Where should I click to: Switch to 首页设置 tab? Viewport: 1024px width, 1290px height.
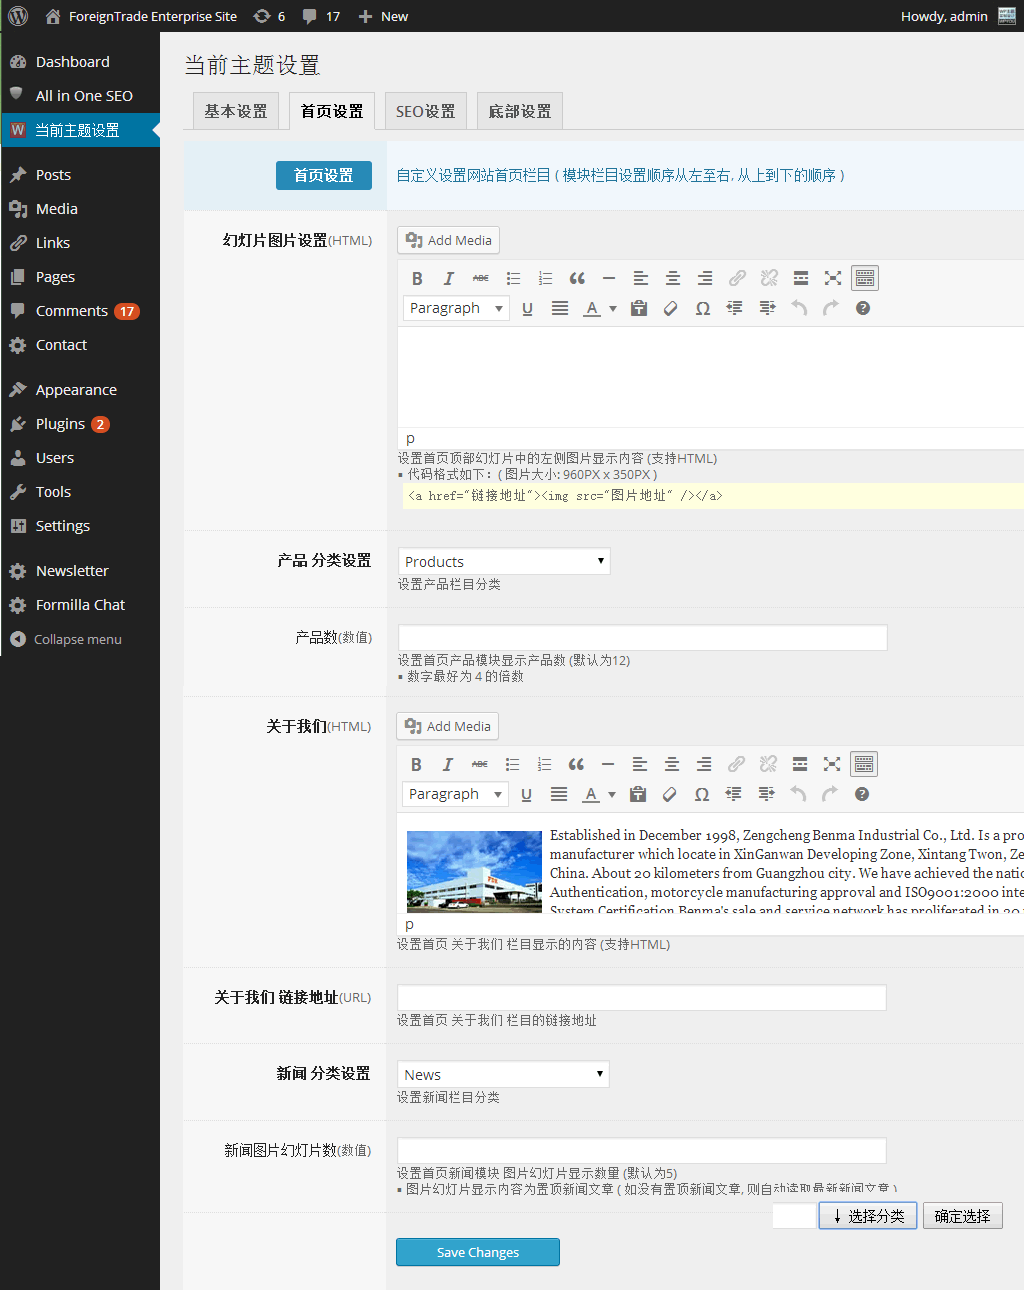(332, 111)
